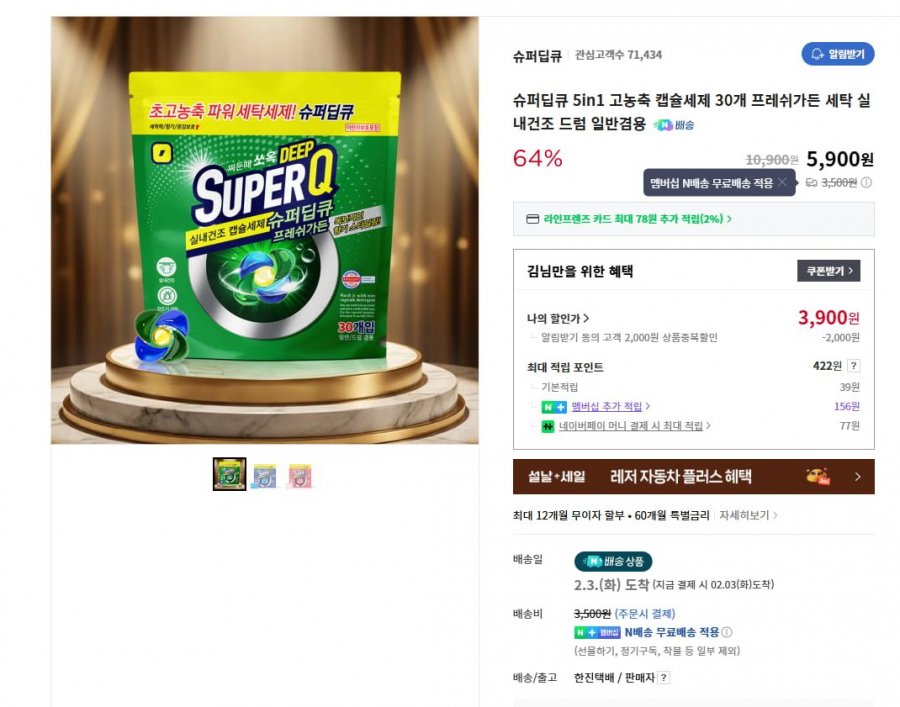This screenshot has height=707, width=900.
Task: Select the first product thumbnail under main image
Action: pyautogui.click(x=228, y=472)
